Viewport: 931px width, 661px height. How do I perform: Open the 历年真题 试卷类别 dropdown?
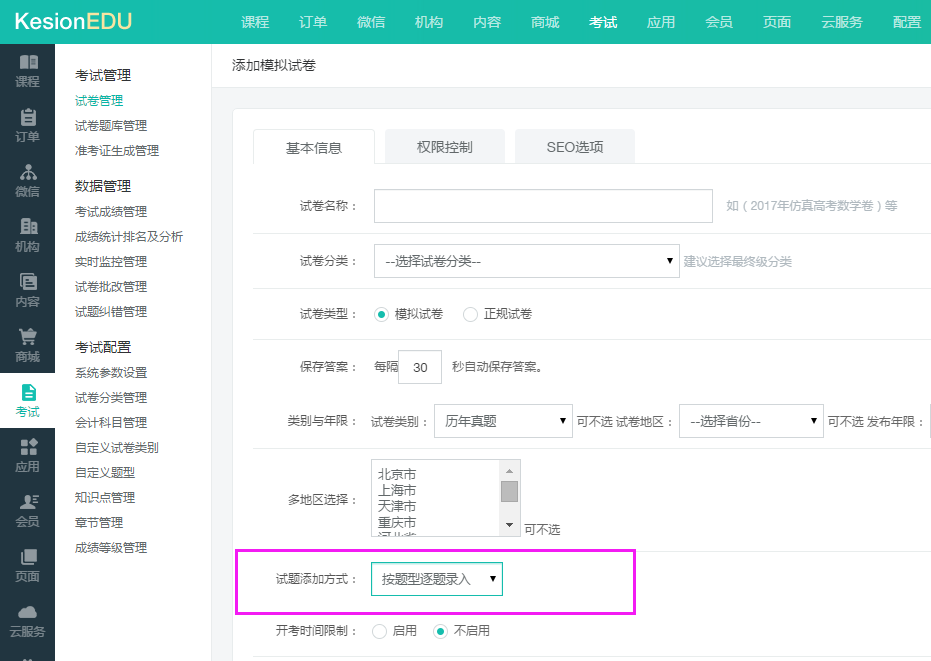tap(503, 421)
